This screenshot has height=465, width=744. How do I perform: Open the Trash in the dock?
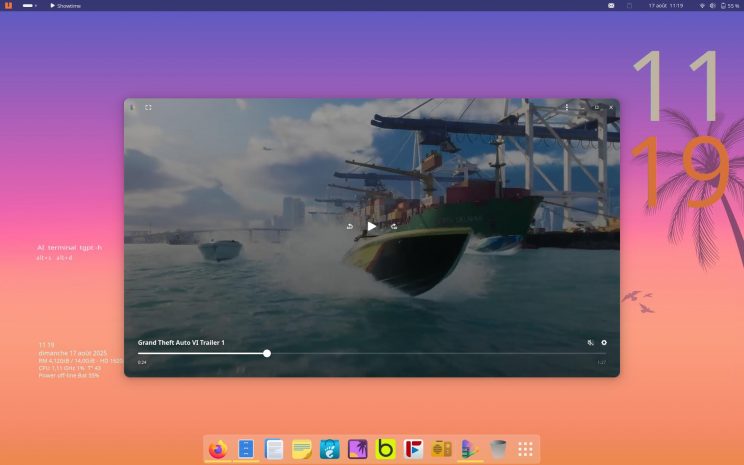click(498, 449)
